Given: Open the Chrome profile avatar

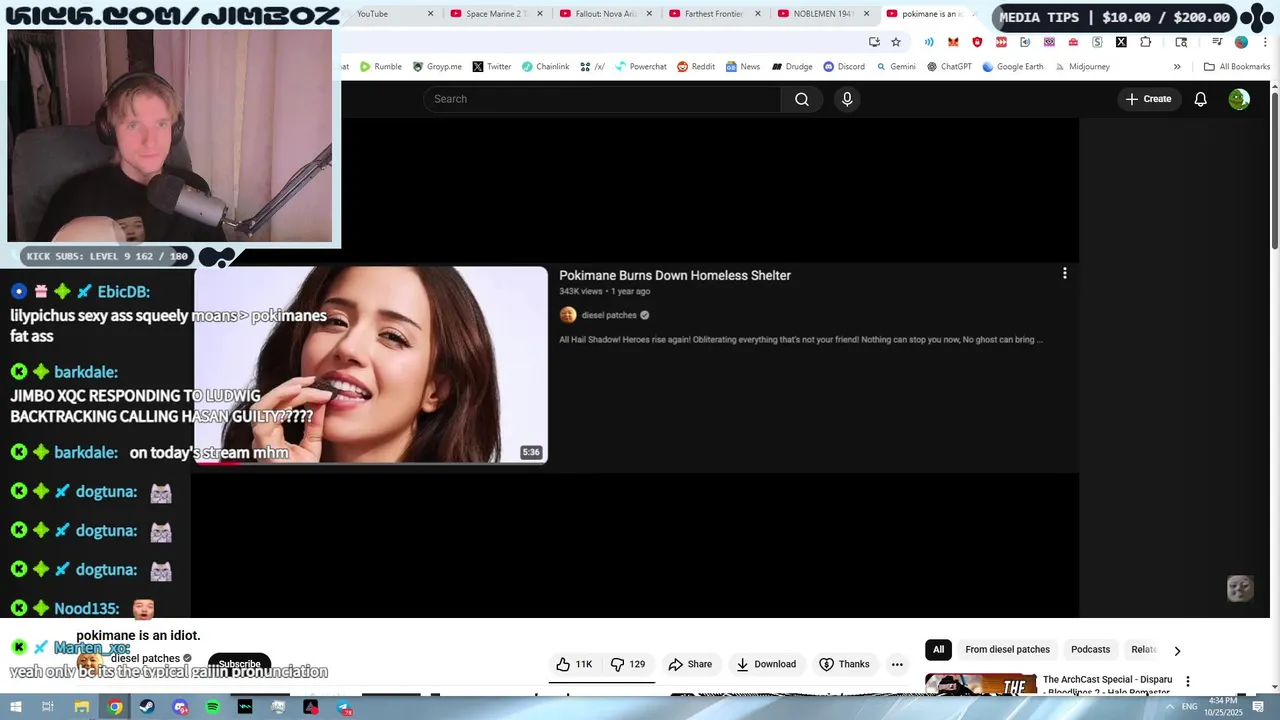Looking at the screenshot, I should (x=1241, y=42).
